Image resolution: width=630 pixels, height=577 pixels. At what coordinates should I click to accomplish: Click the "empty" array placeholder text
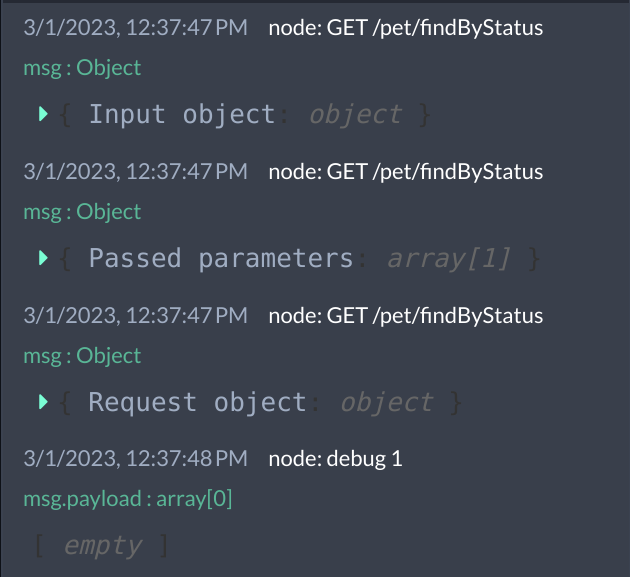103,546
